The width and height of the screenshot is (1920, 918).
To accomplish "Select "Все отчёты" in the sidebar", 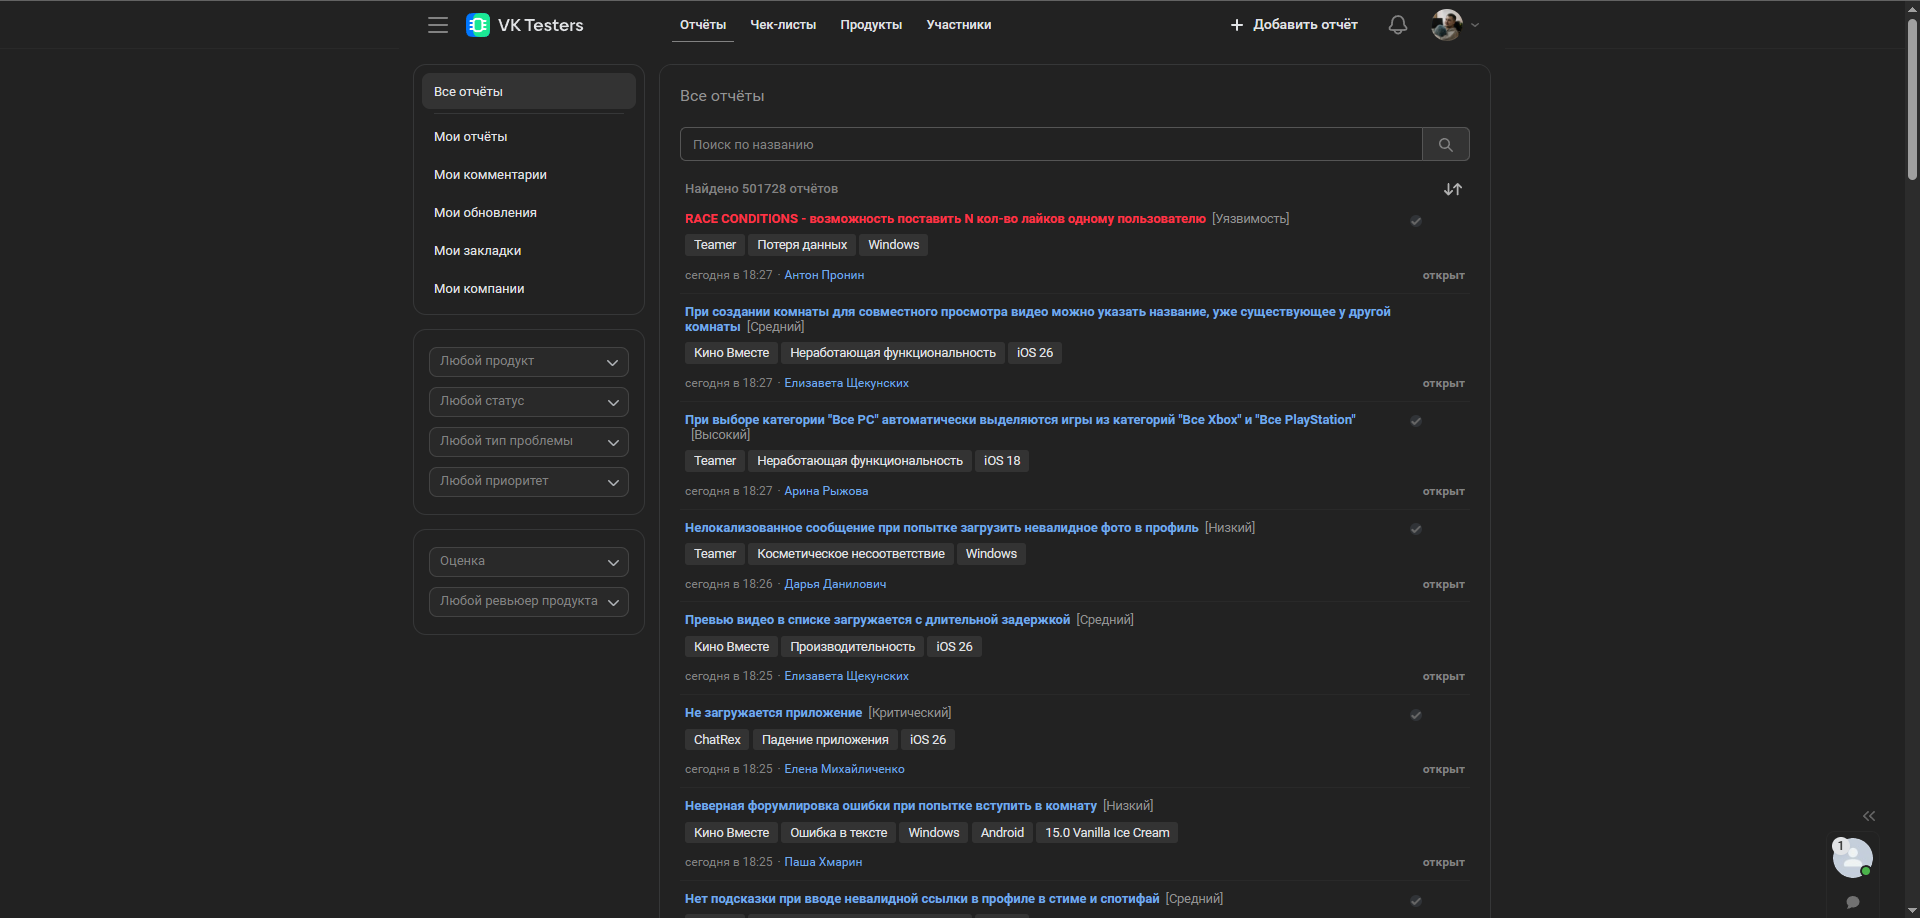I will pos(529,91).
